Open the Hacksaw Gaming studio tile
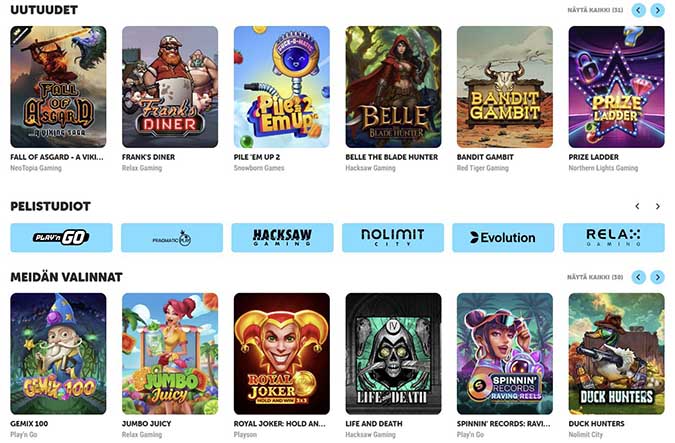The width and height of the screenshot is (675, 443). pos(282,237)
